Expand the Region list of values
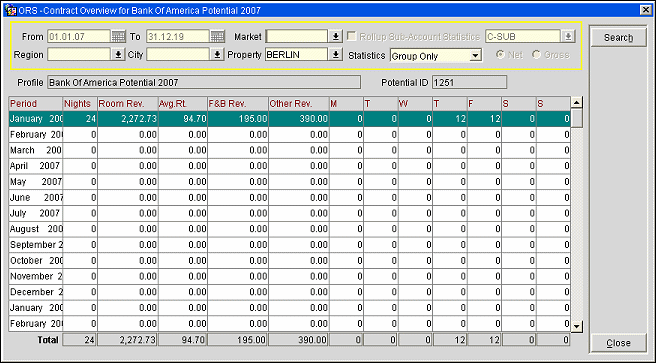This screenshot has width=656, height=363. click(x=118, y=55)
